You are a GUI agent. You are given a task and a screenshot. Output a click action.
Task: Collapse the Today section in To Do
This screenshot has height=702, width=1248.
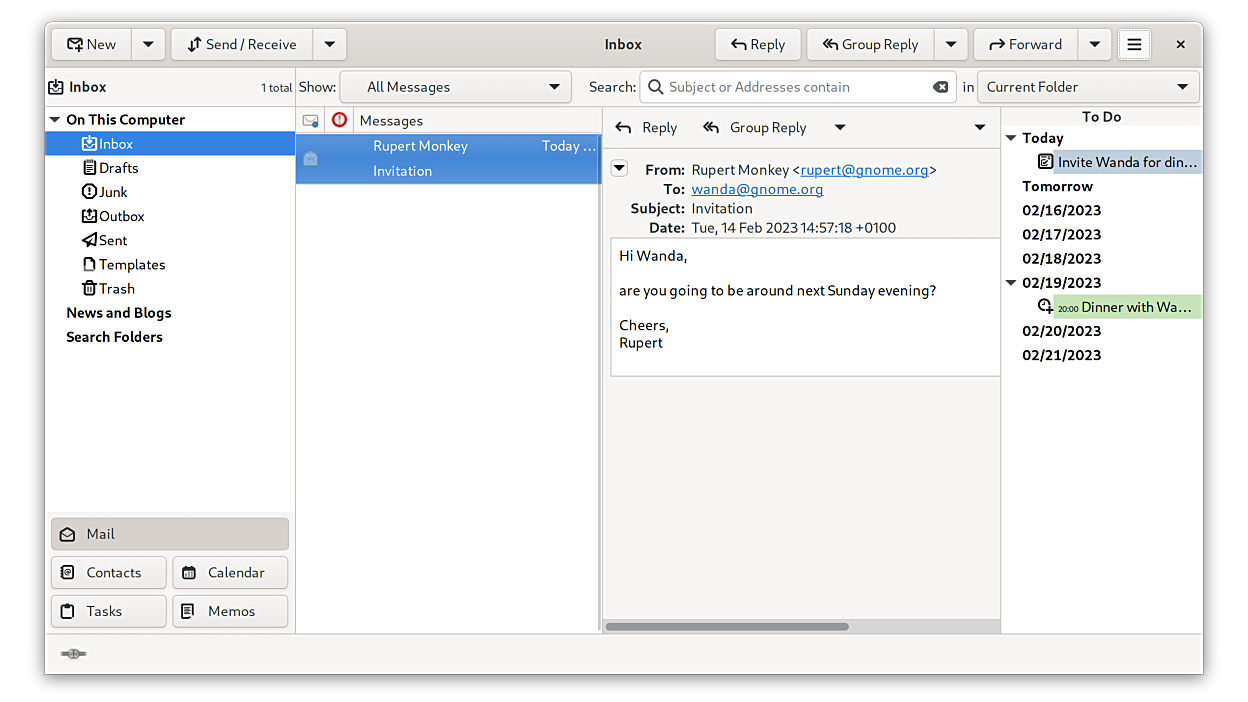[1011, 138]
